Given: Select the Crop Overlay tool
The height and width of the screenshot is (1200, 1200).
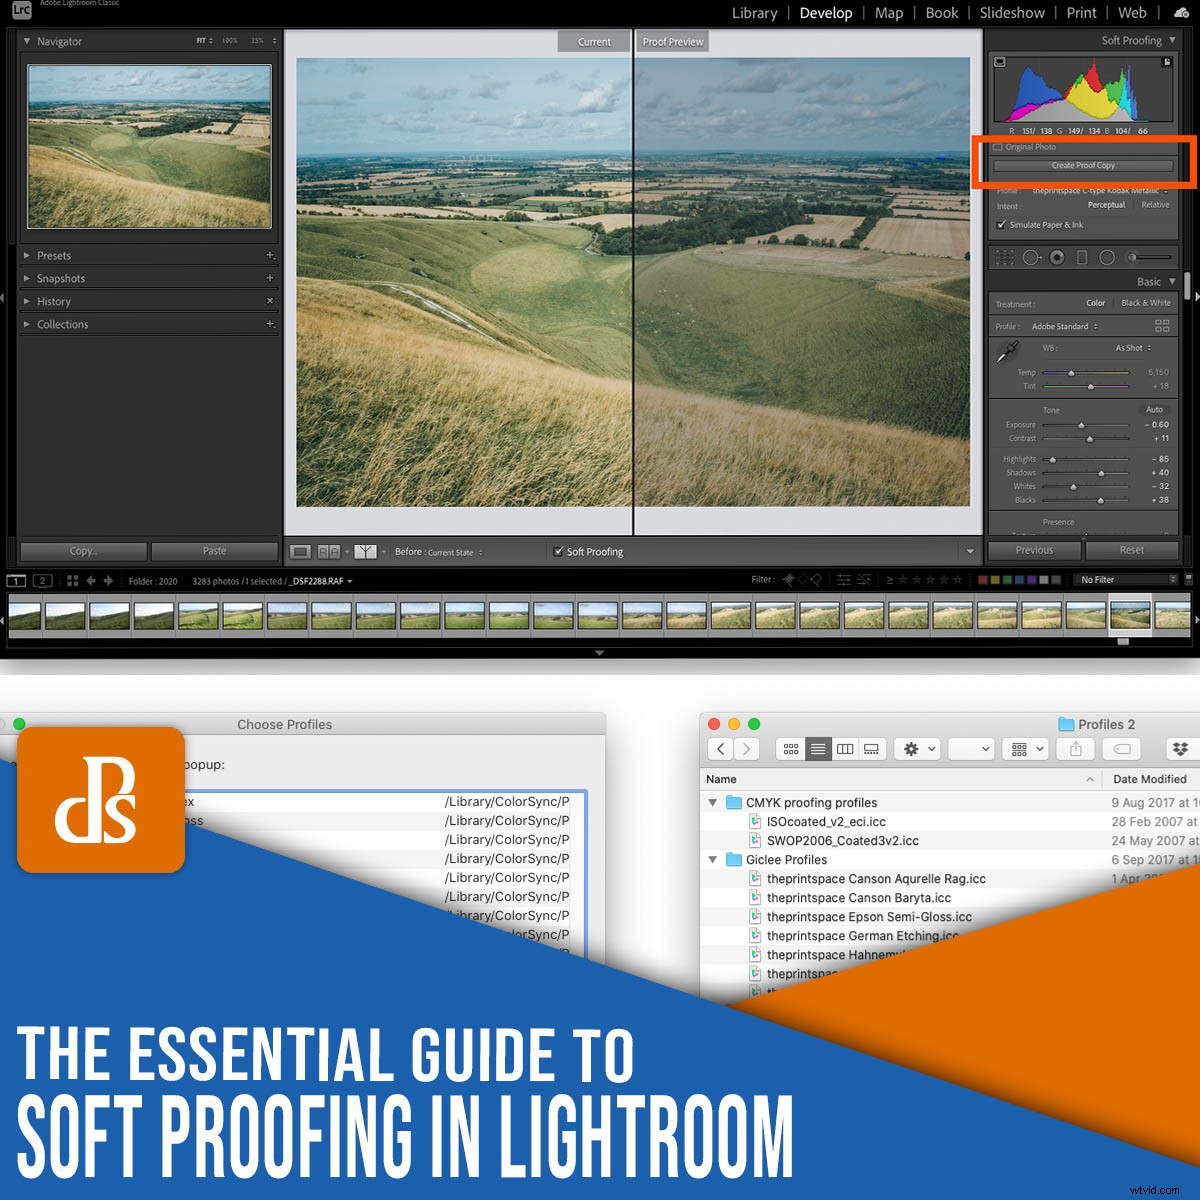Looking at the screenshot, I should pos(1005,257).
